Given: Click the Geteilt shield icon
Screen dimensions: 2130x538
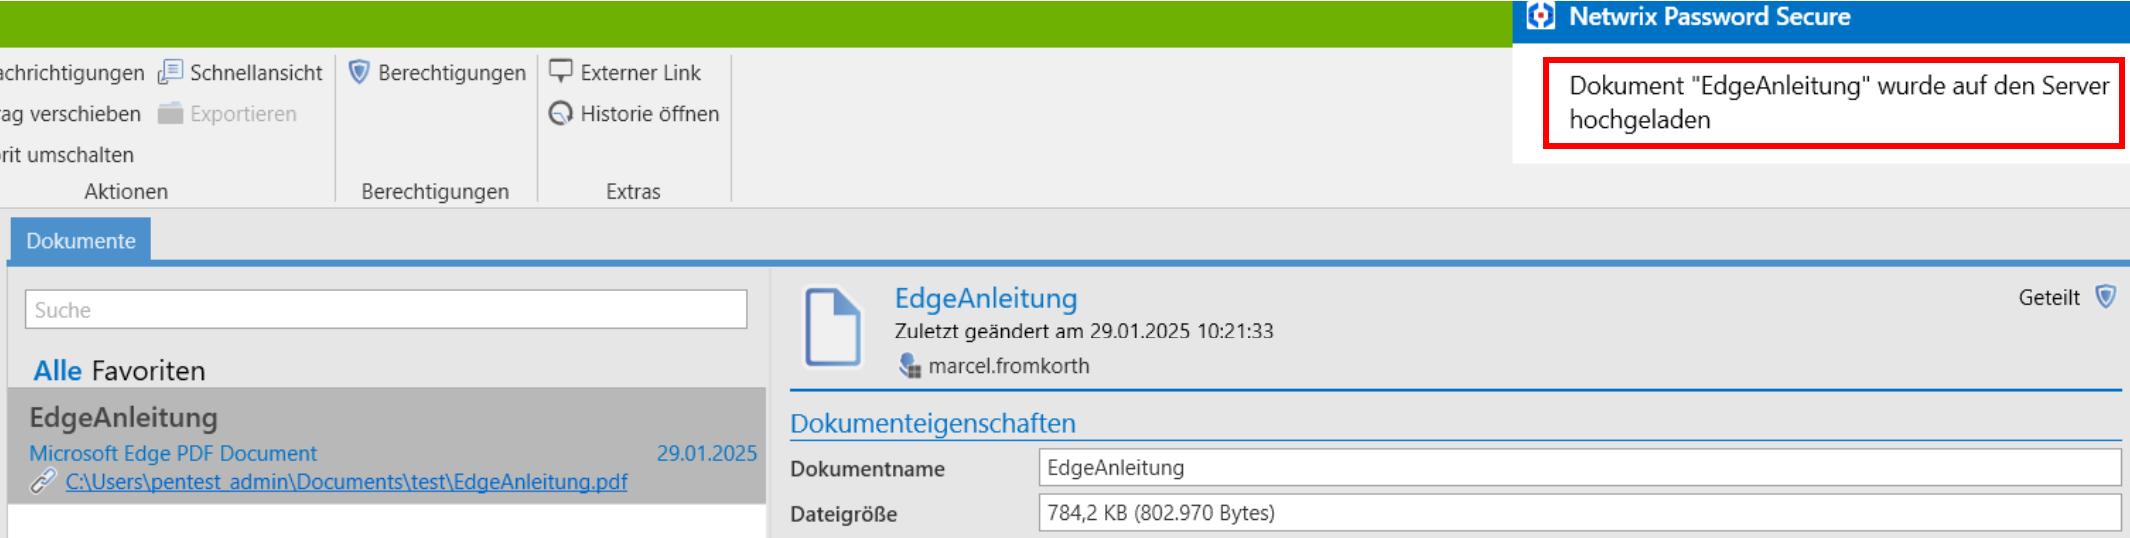Looking at the screenshot, I should 2105,297.
